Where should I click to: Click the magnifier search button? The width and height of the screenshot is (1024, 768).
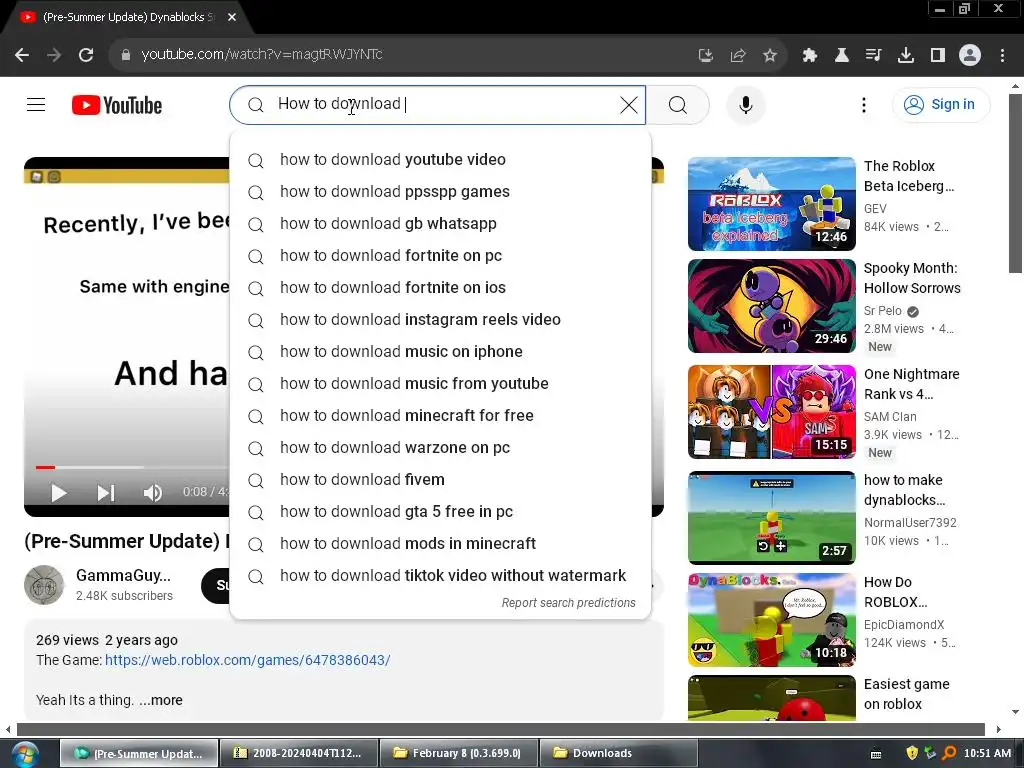pos(678,104)
